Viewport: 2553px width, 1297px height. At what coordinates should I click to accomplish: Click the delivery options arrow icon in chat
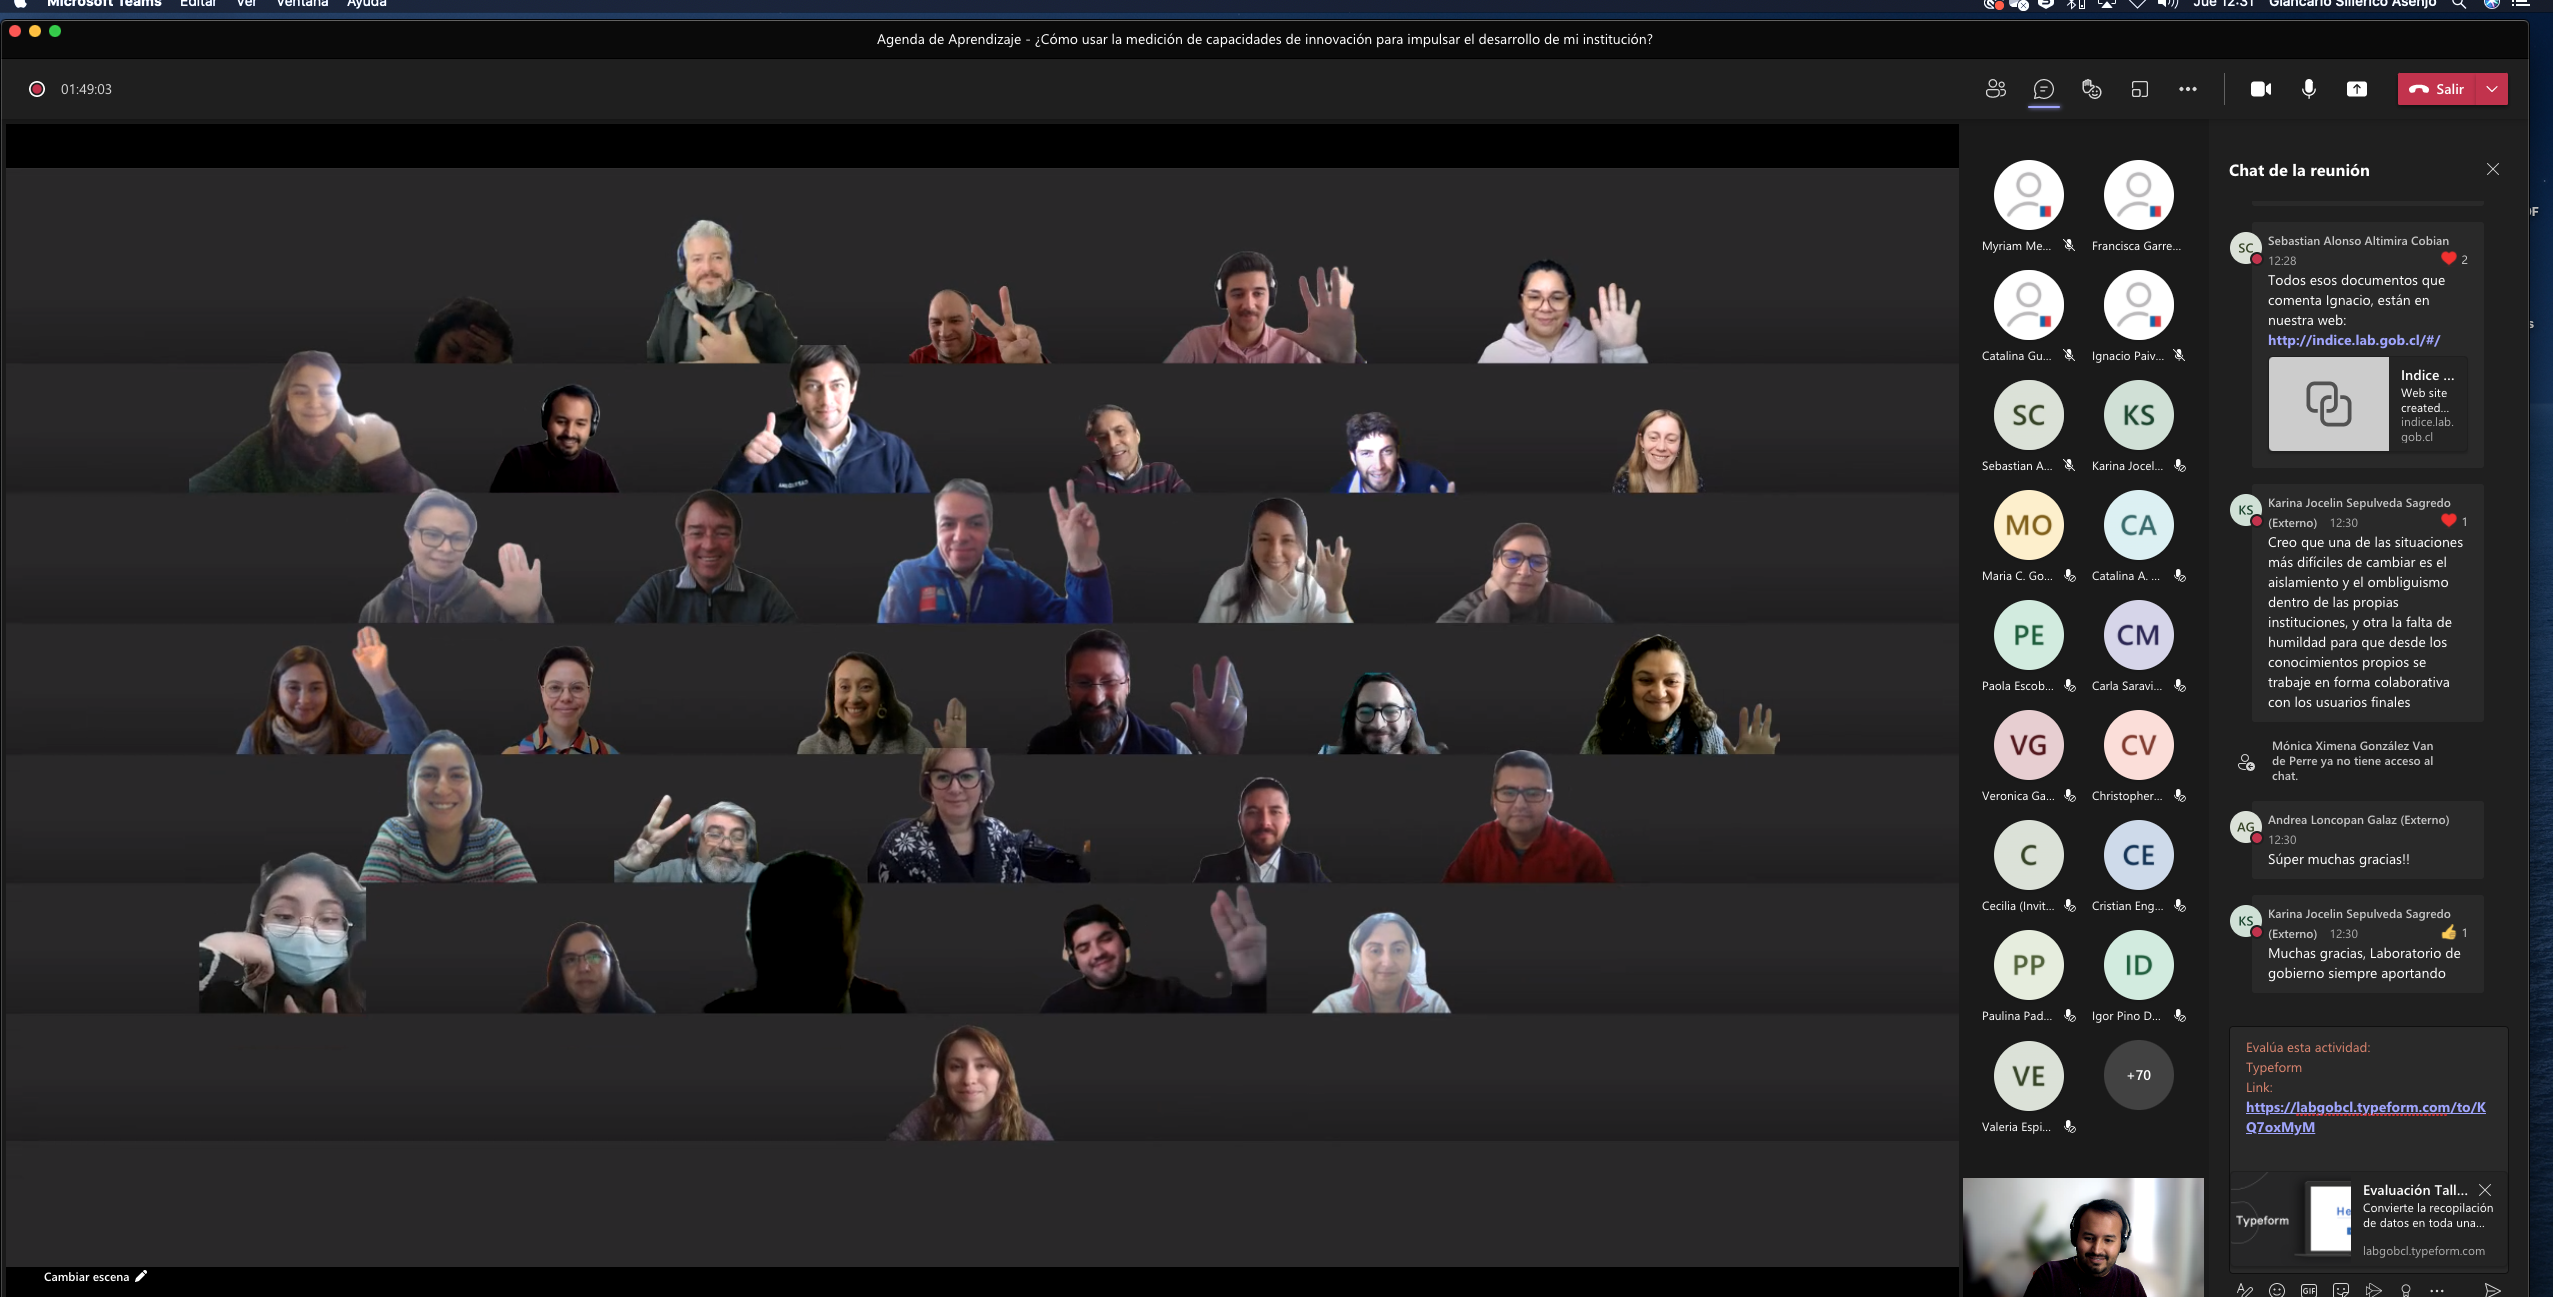(x=2373, y=1290)
